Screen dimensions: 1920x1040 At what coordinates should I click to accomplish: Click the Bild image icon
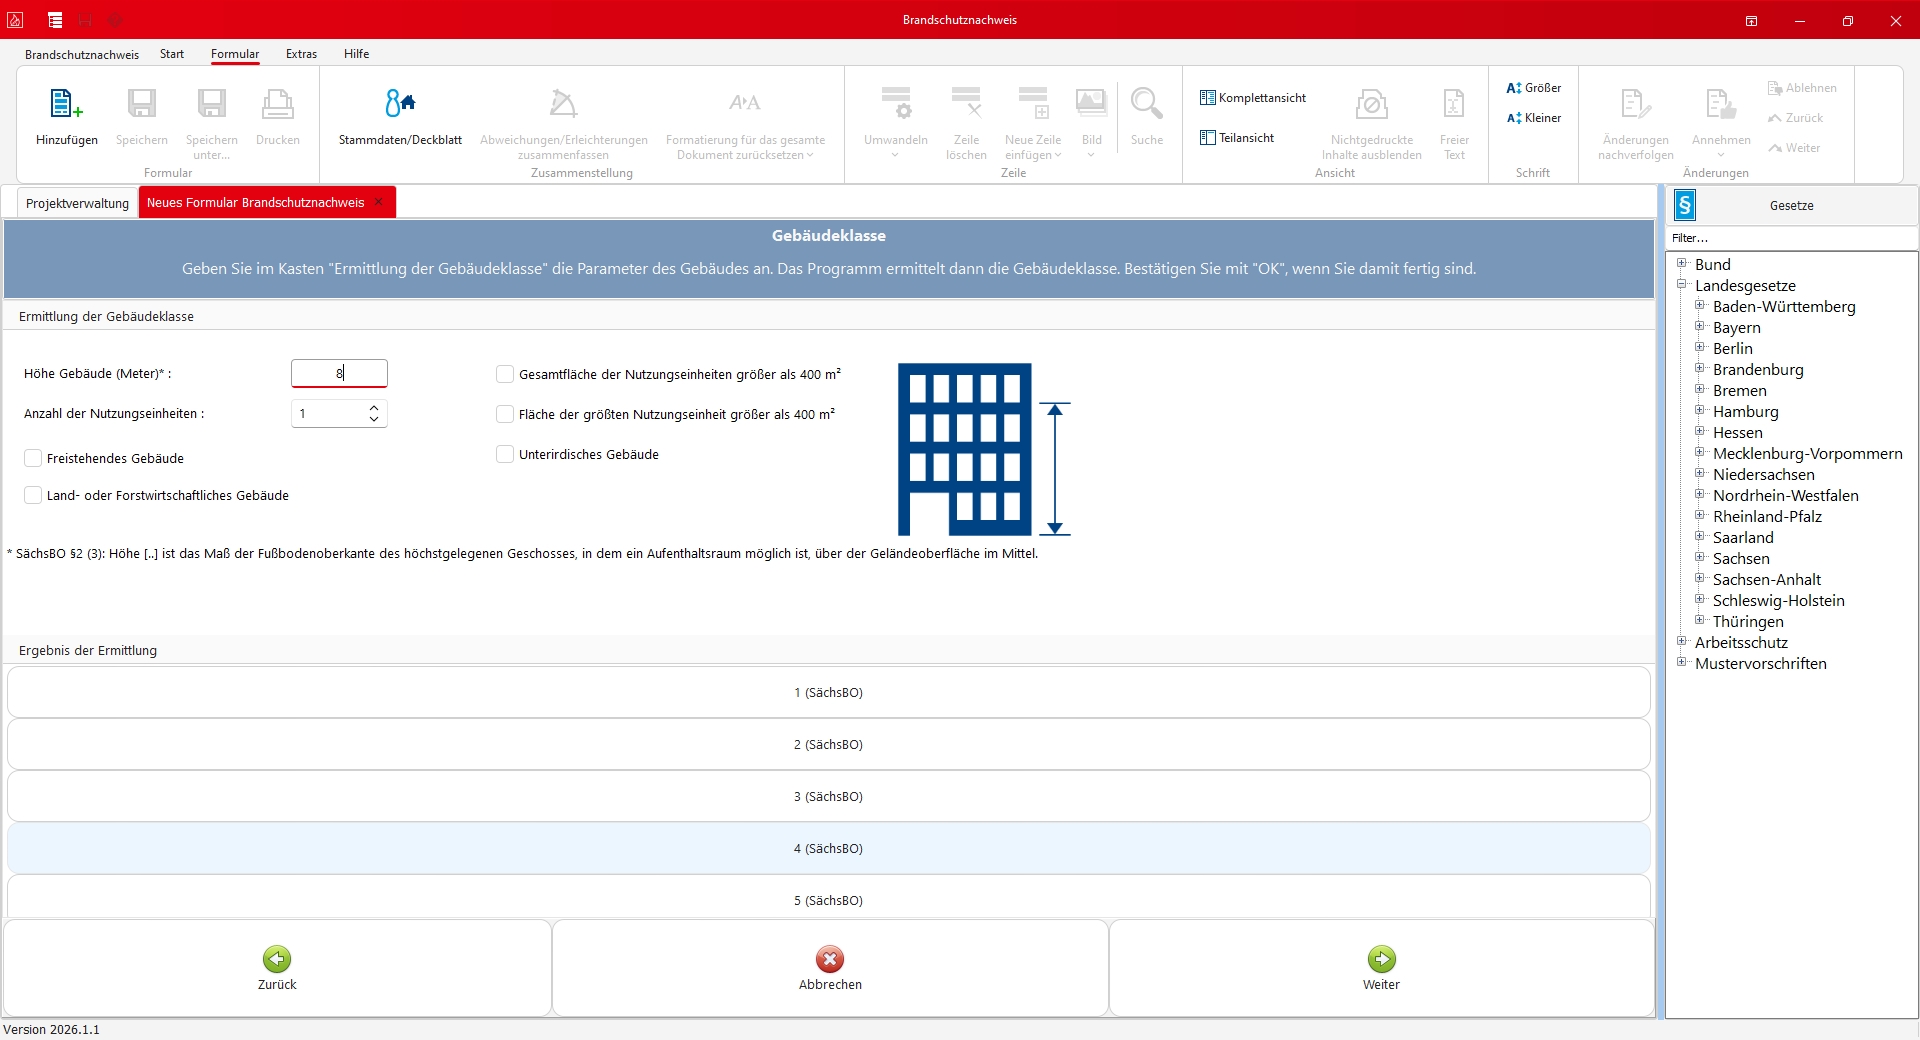[1091, 103]
